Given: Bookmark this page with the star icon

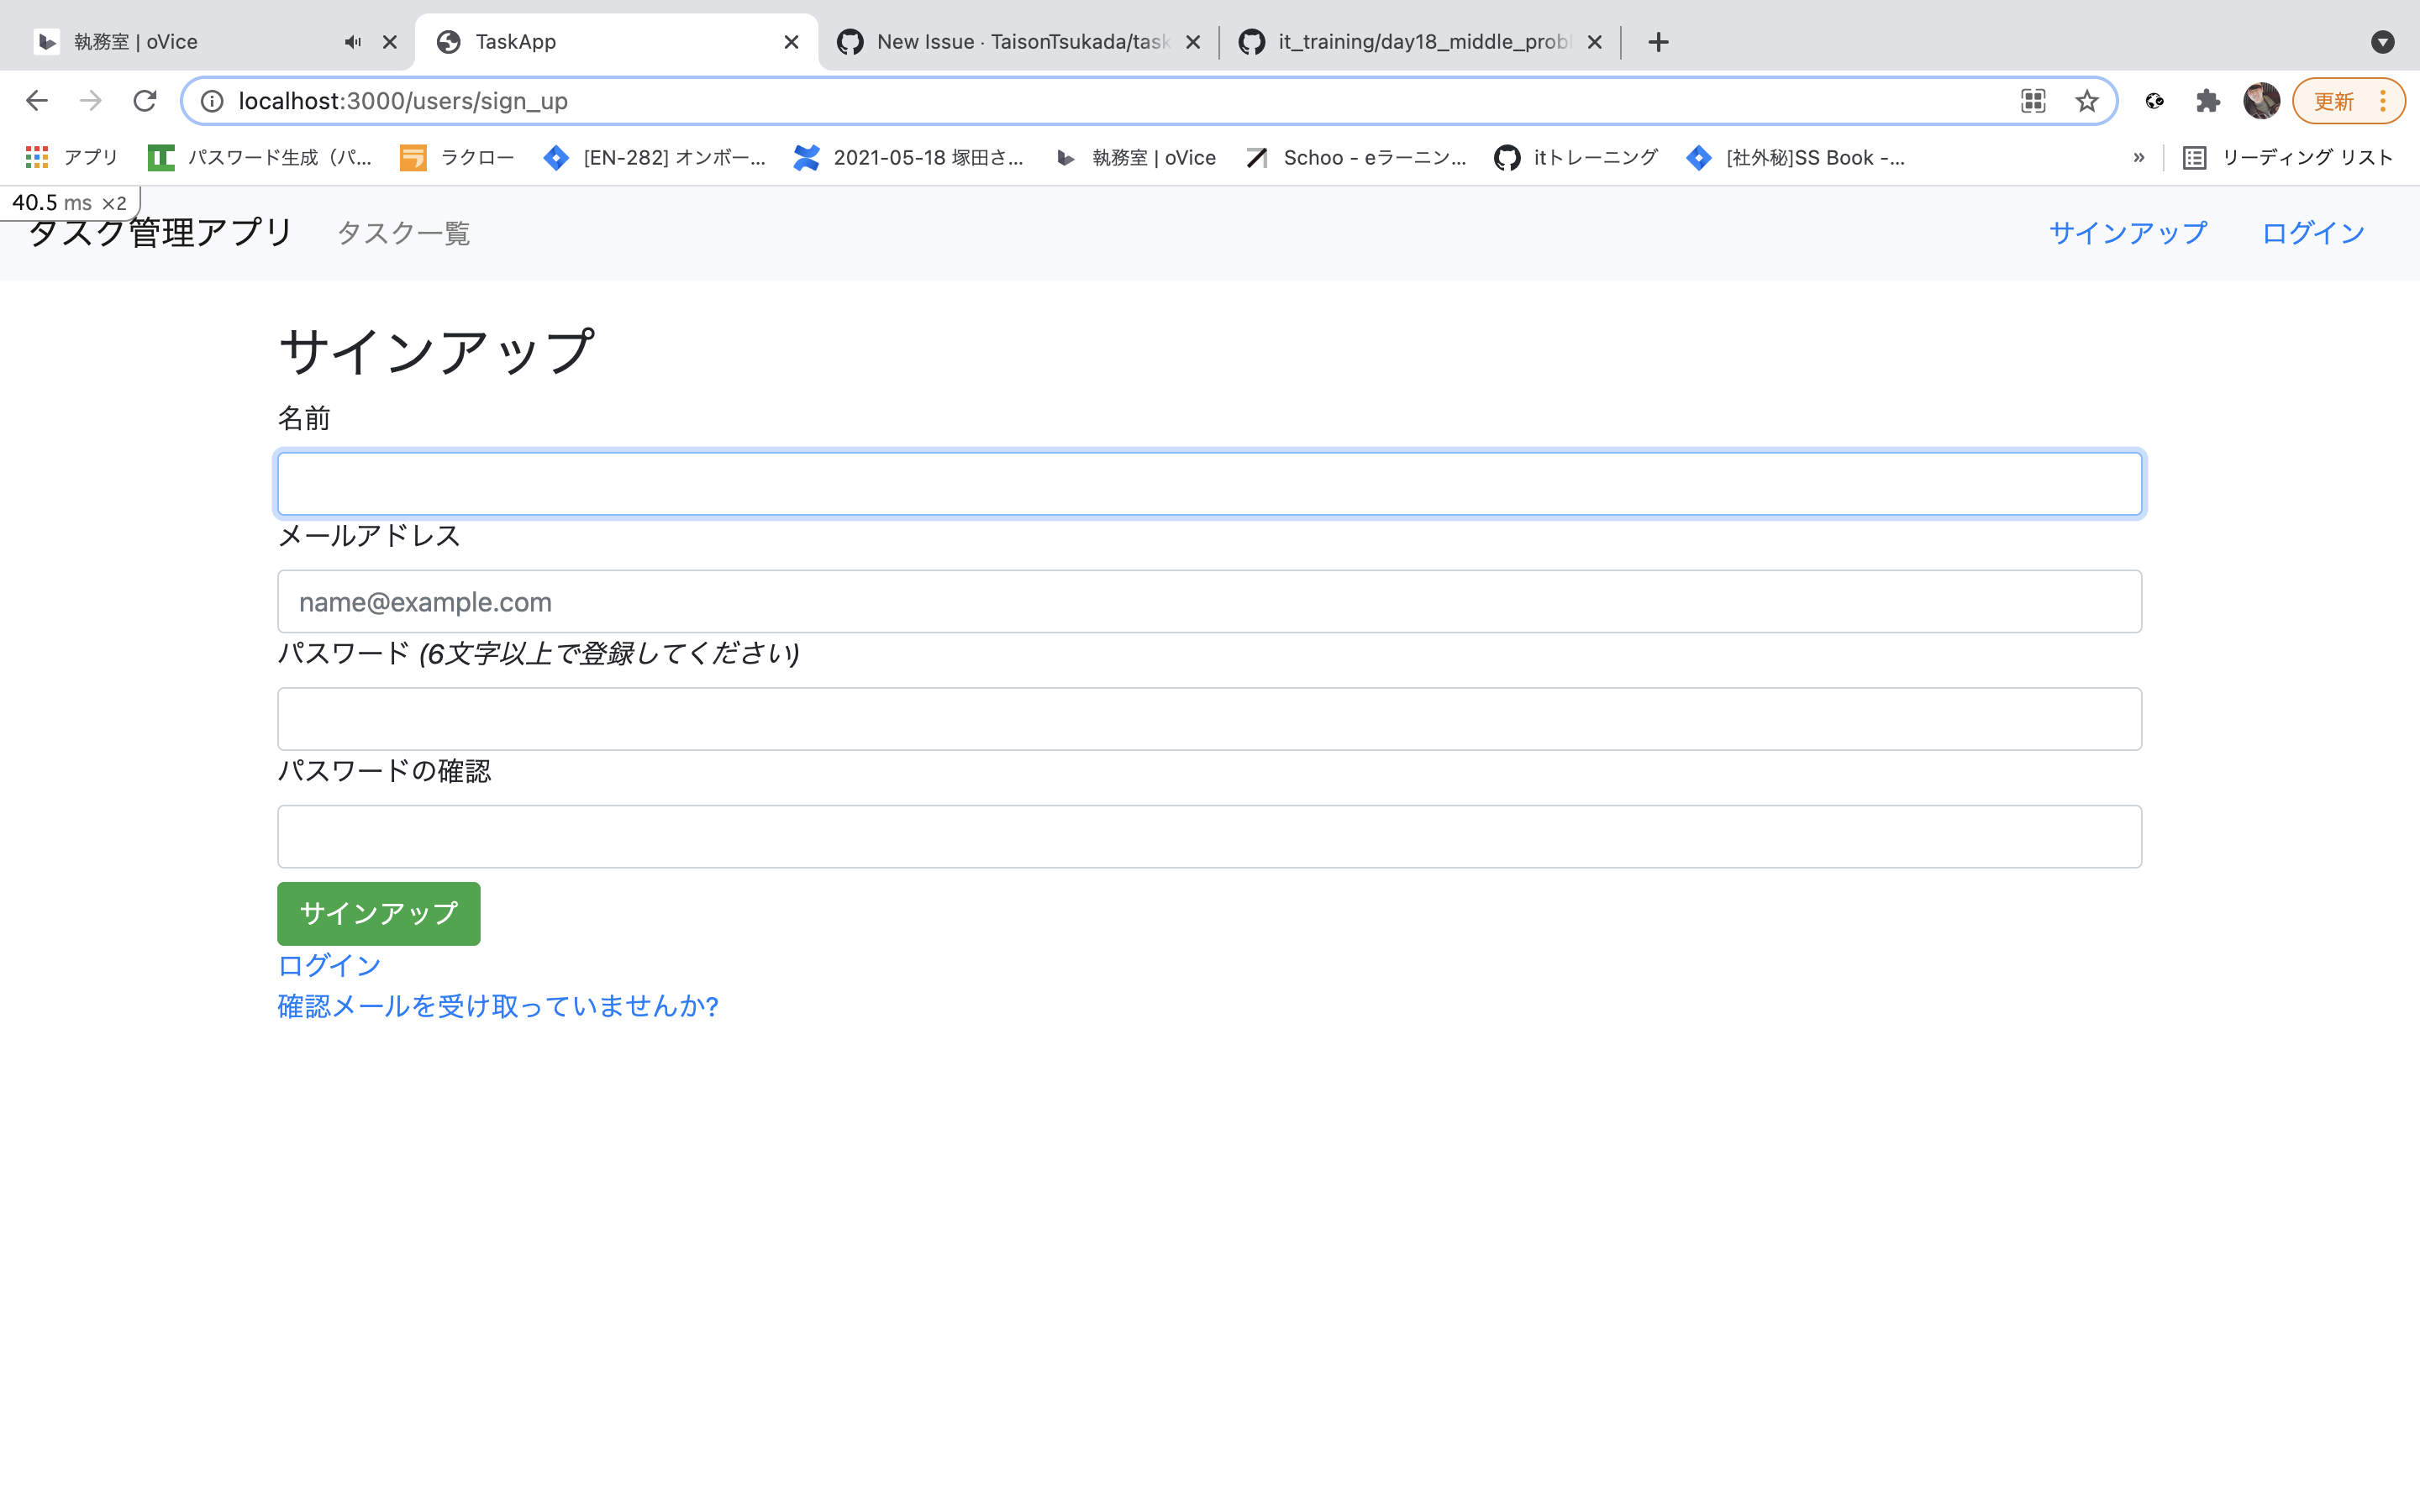Looking at the screenshot, I should point(2086,101).
